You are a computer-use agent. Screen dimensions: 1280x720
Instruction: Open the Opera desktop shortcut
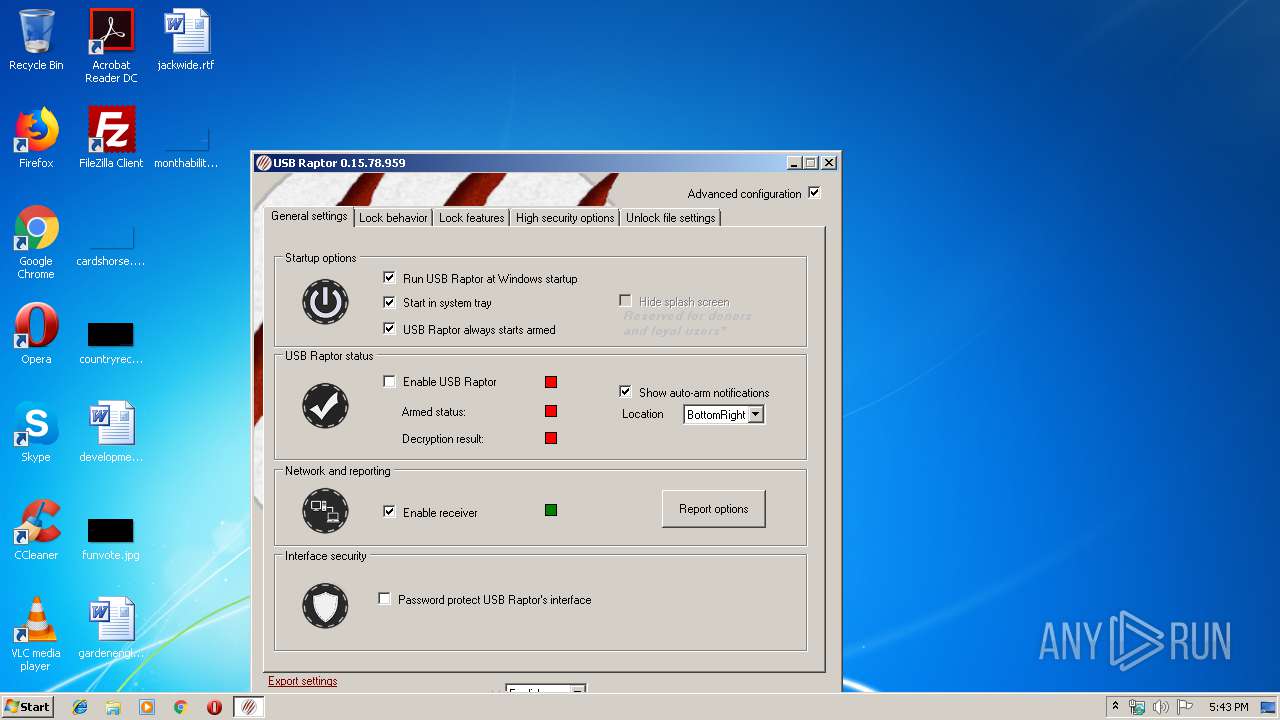(36, 334)
